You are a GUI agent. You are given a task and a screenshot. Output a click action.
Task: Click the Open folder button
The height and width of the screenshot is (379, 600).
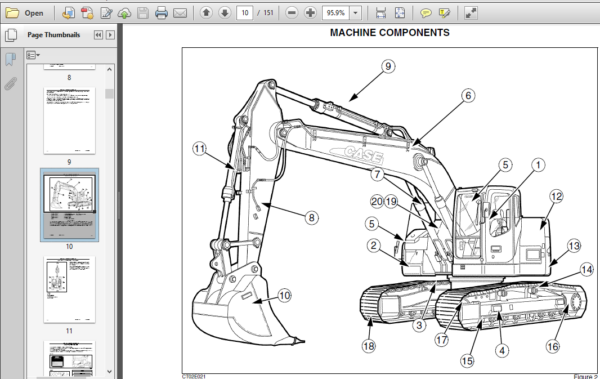[24, 13]
